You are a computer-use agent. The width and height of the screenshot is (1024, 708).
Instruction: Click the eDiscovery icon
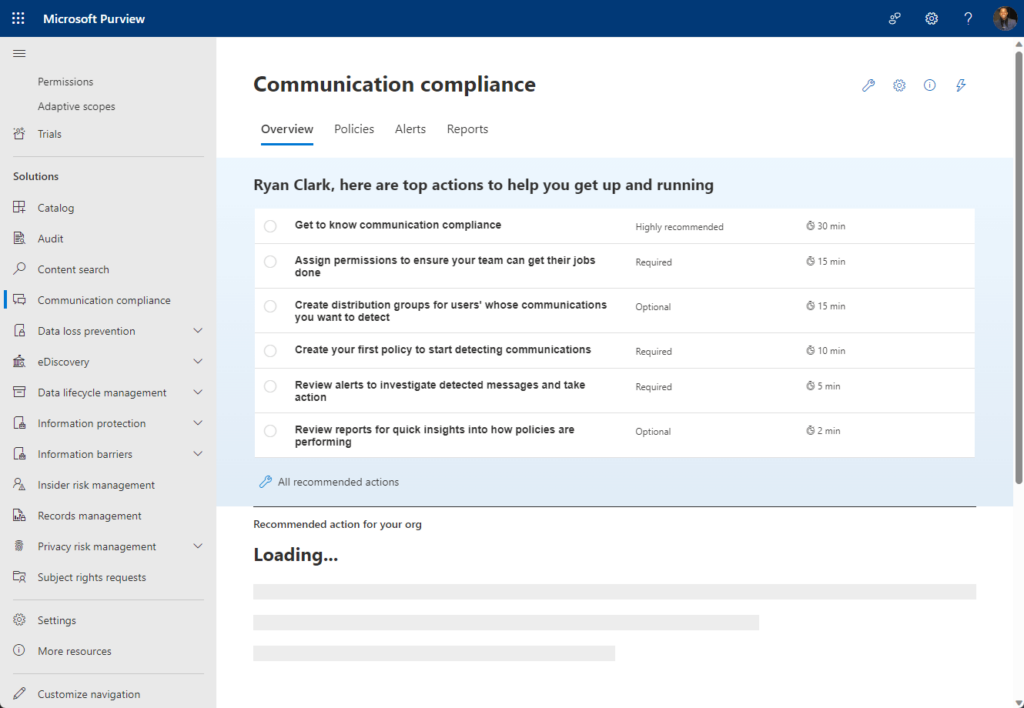click(20, 361)
